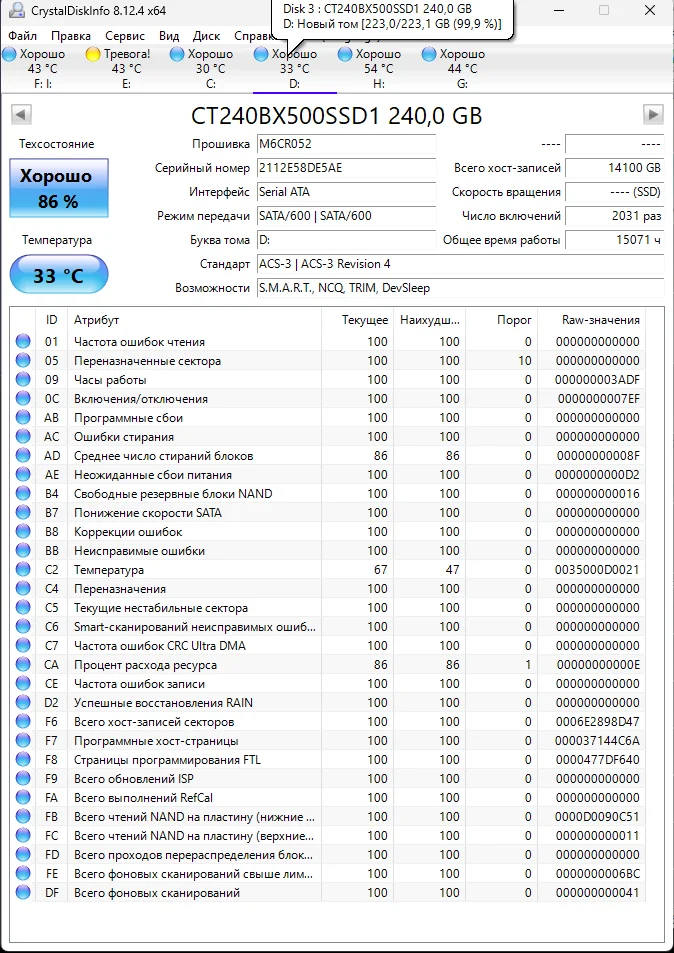Click the Атрибут column header
The image size is (674, 953).
point(194,320)
